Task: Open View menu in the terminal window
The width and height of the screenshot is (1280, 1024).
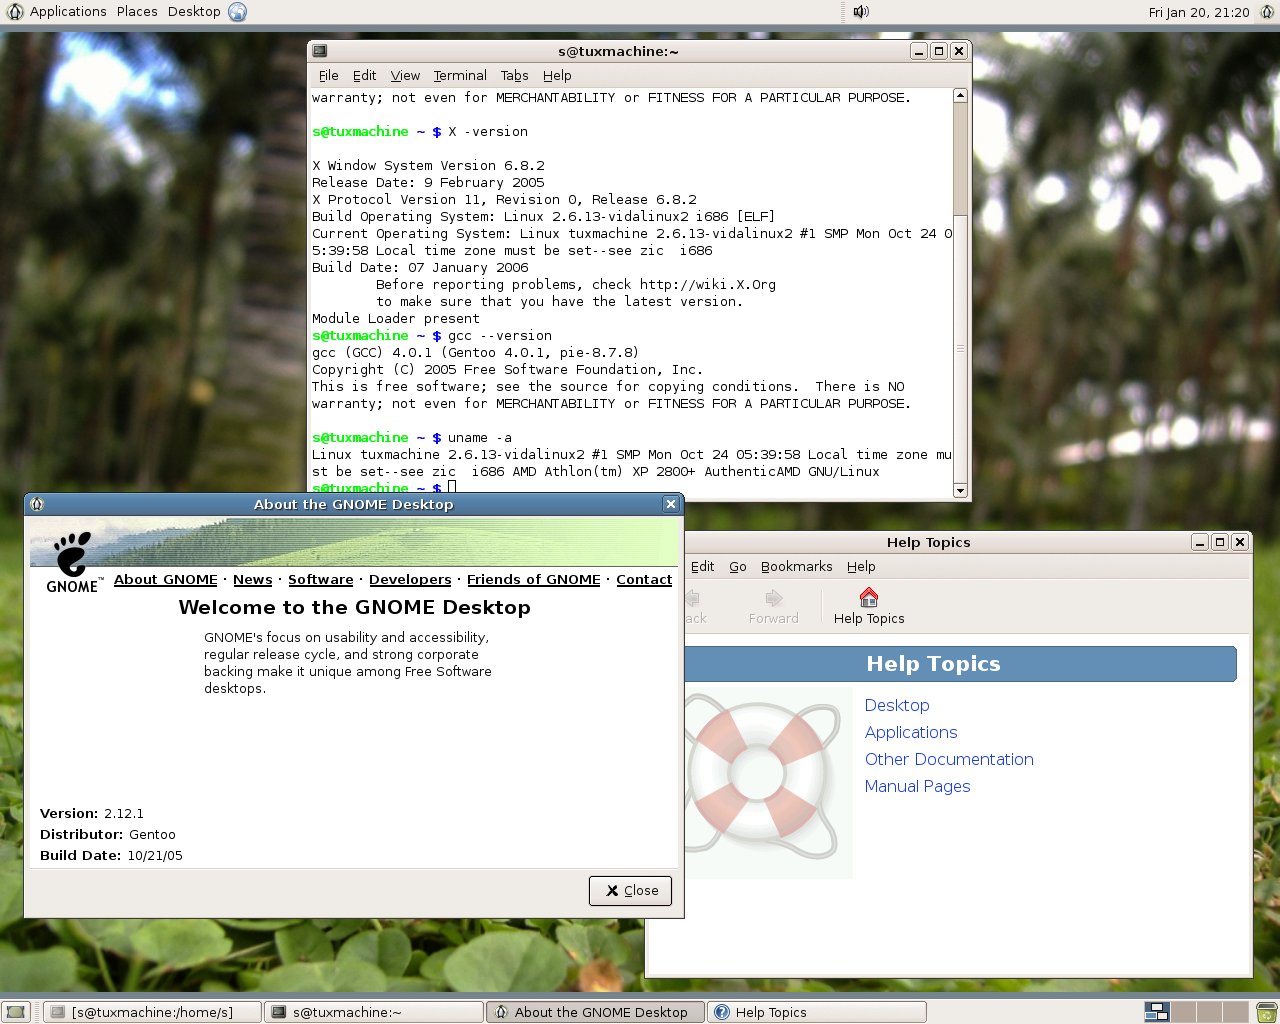Action: coord(405,76)
